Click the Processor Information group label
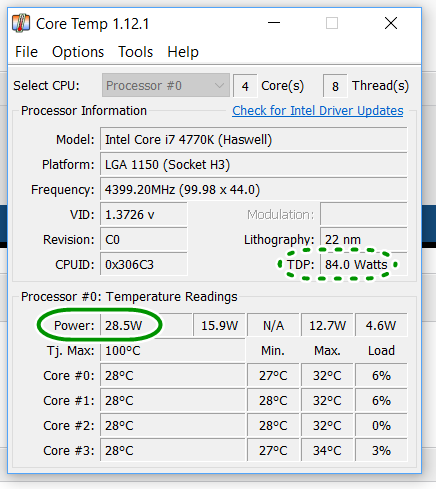436x489 pixels. (84, 111)
